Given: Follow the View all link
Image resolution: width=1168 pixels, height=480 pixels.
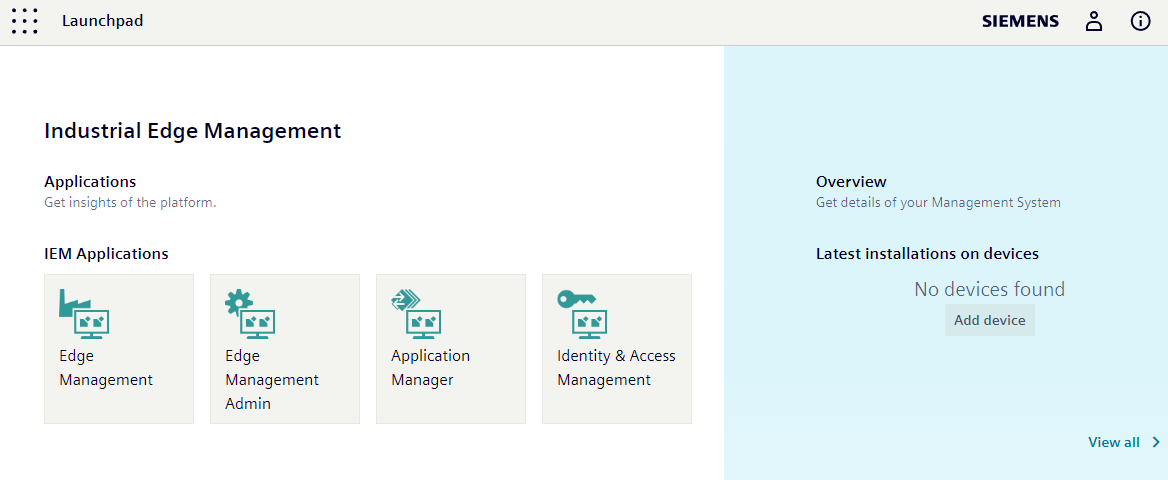Looking at the screenshot, I should pyautogui.click(x=1113, y=442).
